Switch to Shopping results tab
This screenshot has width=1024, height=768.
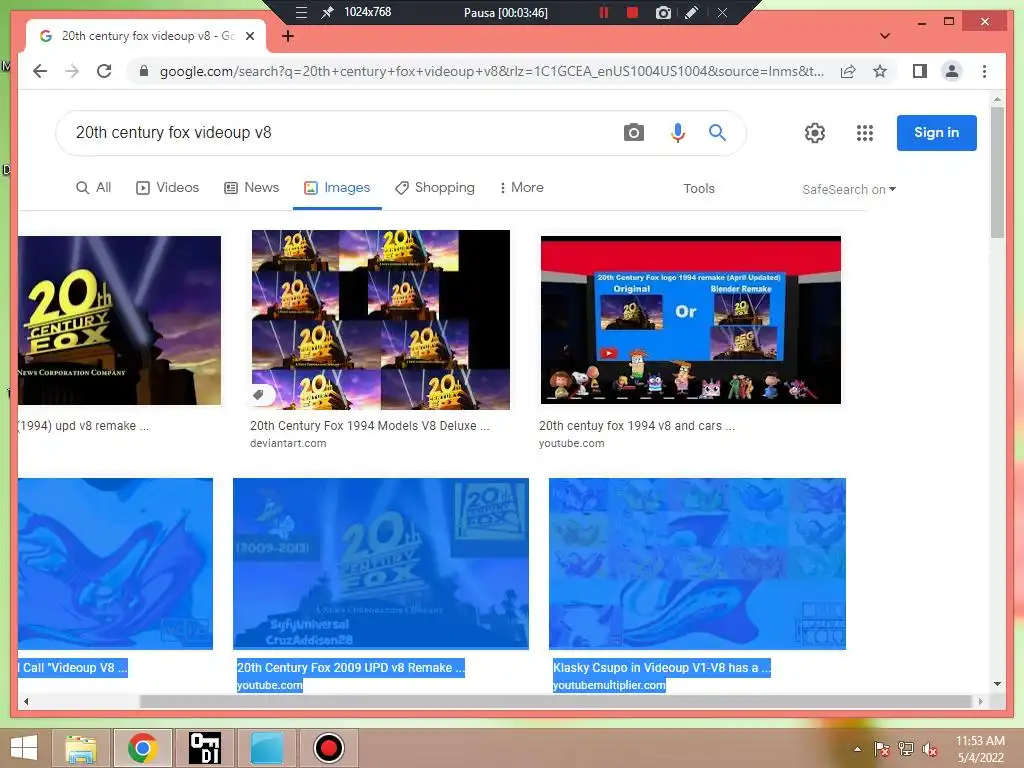(435, 188)
